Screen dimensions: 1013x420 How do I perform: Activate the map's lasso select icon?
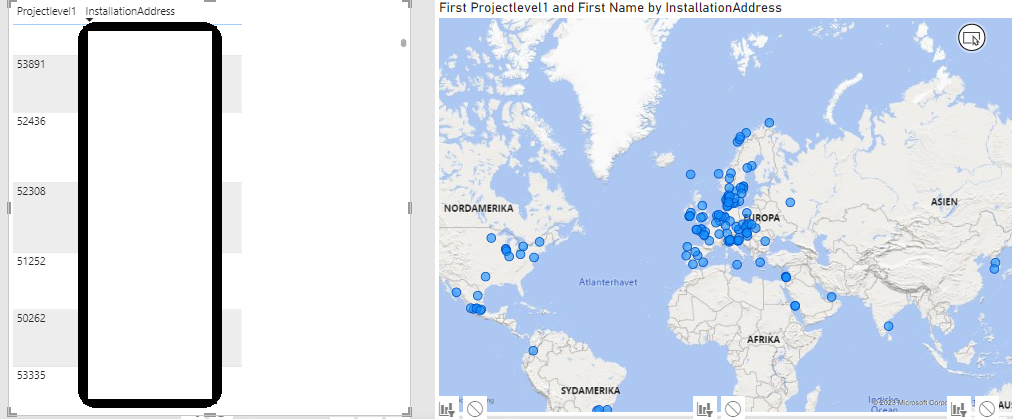(971, 38)
